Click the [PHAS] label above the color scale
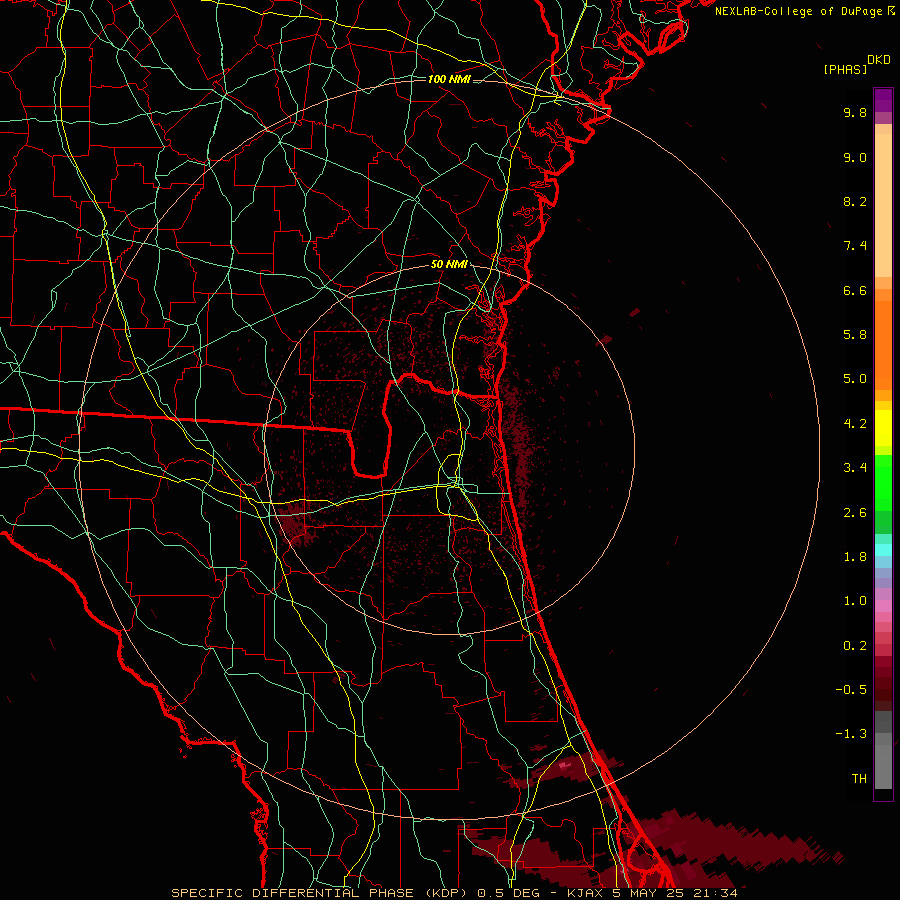Image resolution: width=900 pixels, height=900 pixels. coord(845,70)
